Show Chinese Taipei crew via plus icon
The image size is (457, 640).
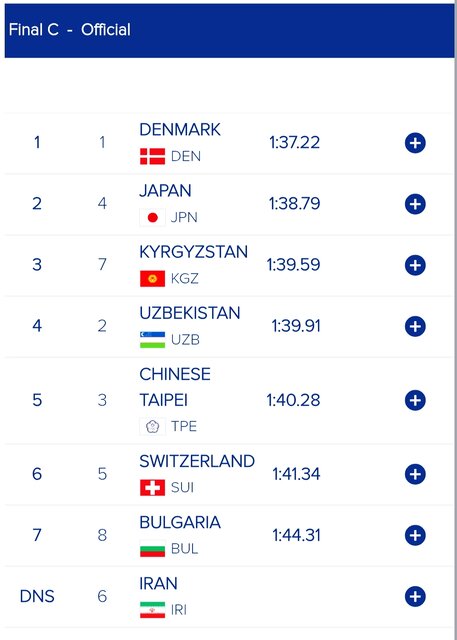click(x=415, y=400)
